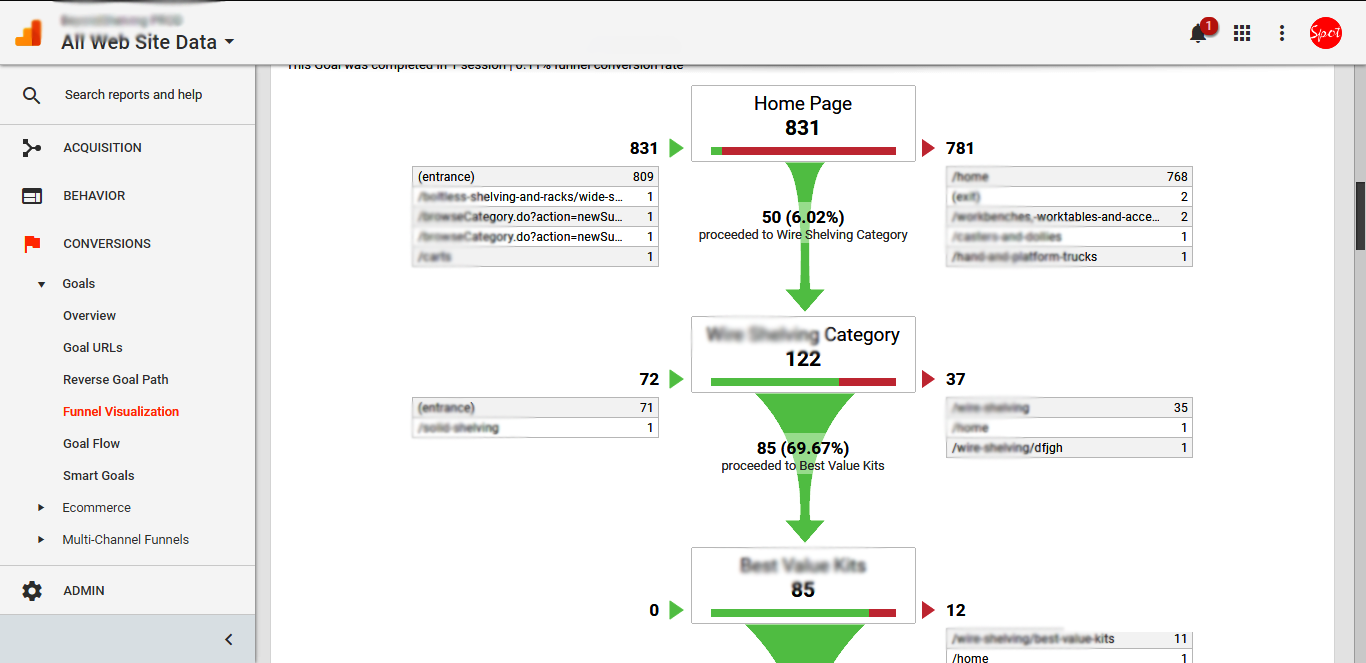Viewport: 1366px width, 663px height.
Task: Open the Smart Goals report
Action: [x=98, y=476]
